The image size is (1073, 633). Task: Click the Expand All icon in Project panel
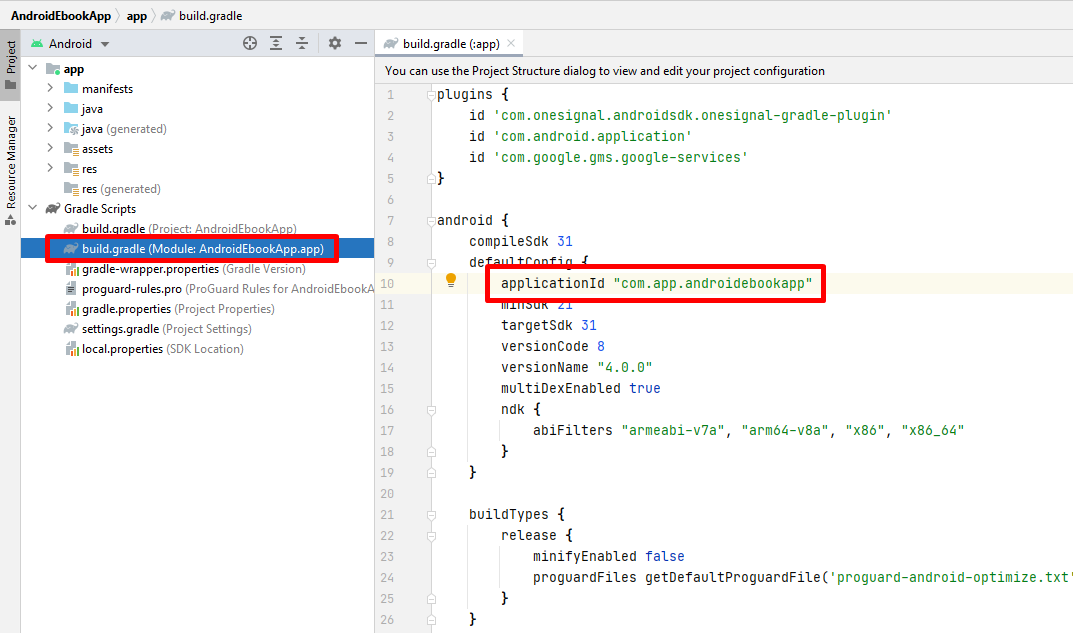coord(277,44)
